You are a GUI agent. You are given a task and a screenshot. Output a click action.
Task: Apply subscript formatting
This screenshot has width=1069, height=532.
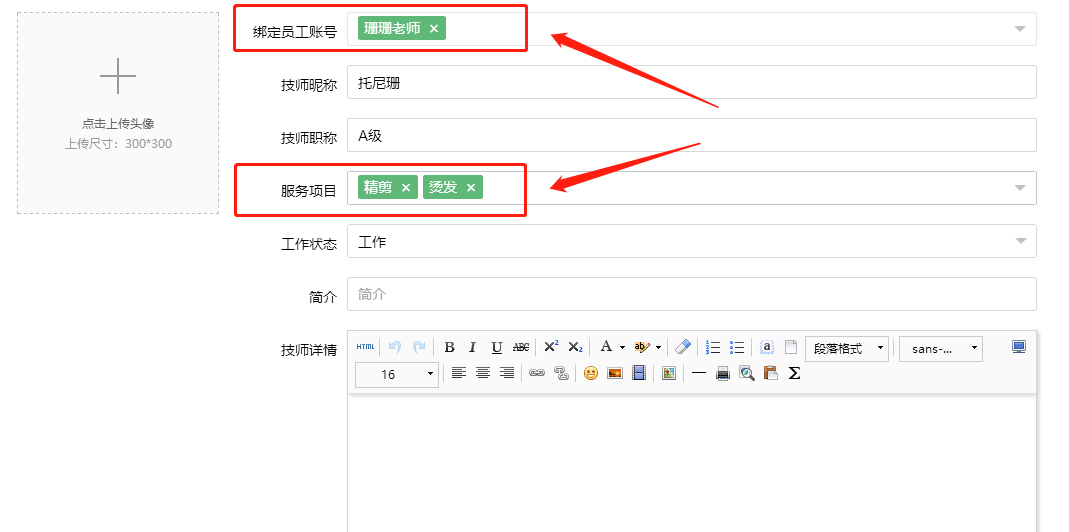point(575,347)
